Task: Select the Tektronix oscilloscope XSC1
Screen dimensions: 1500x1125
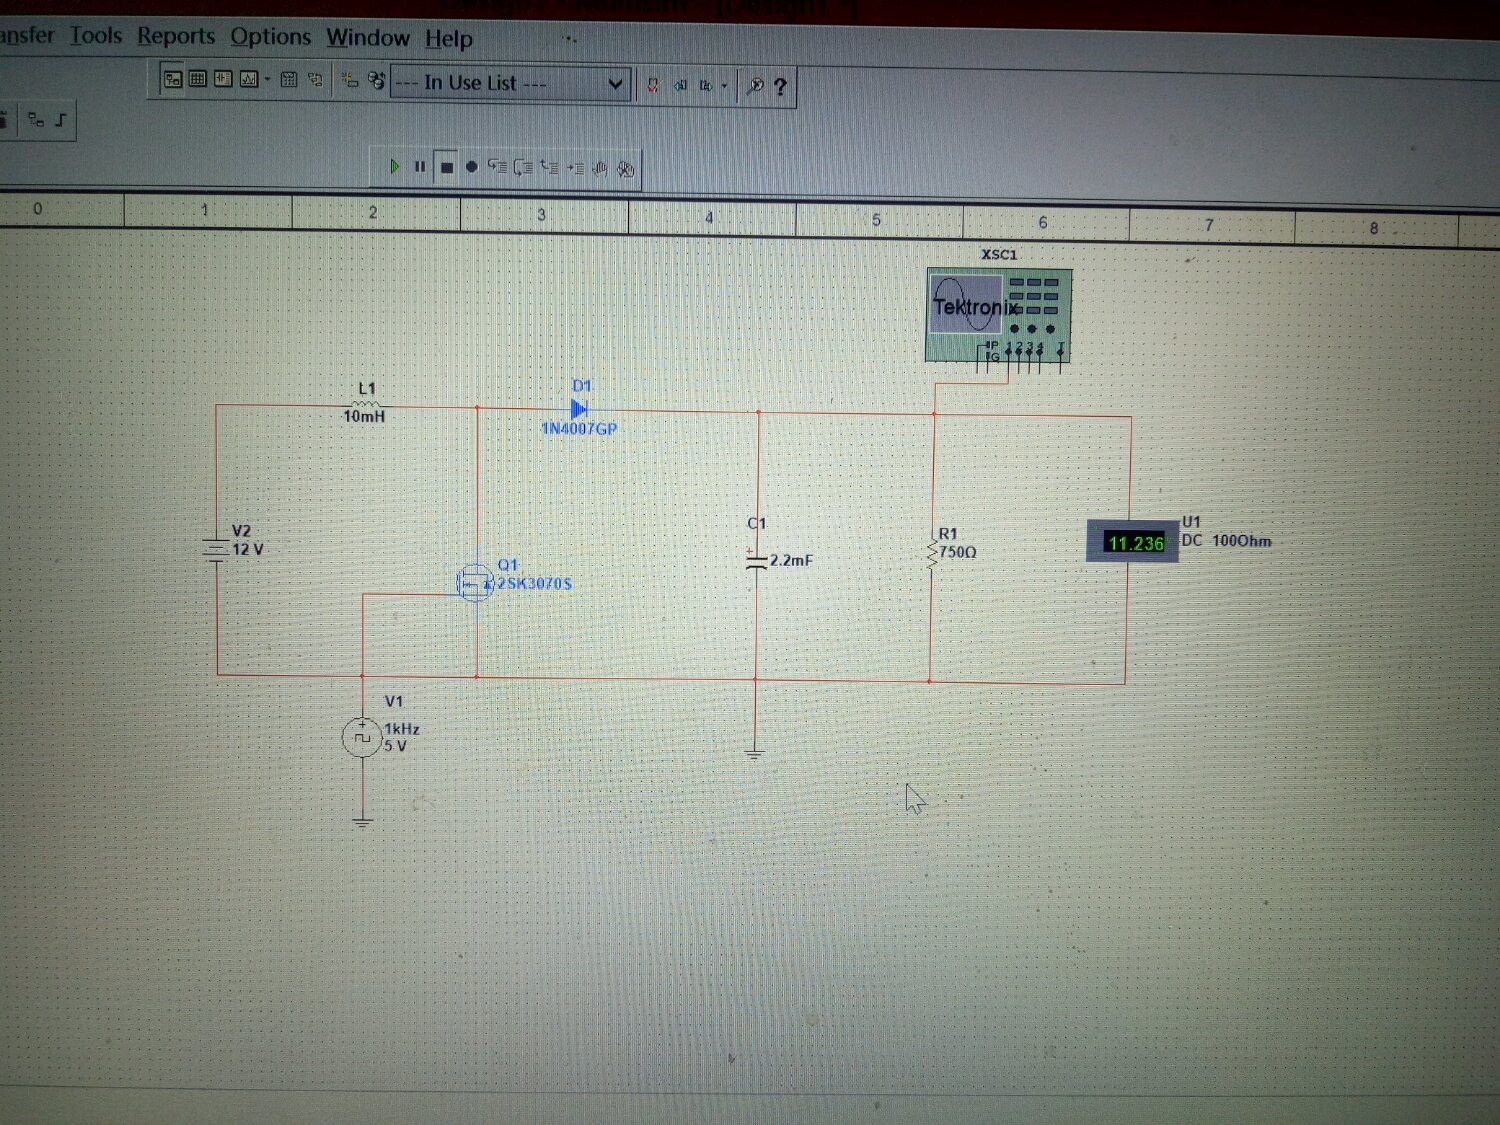Action: 999,315
